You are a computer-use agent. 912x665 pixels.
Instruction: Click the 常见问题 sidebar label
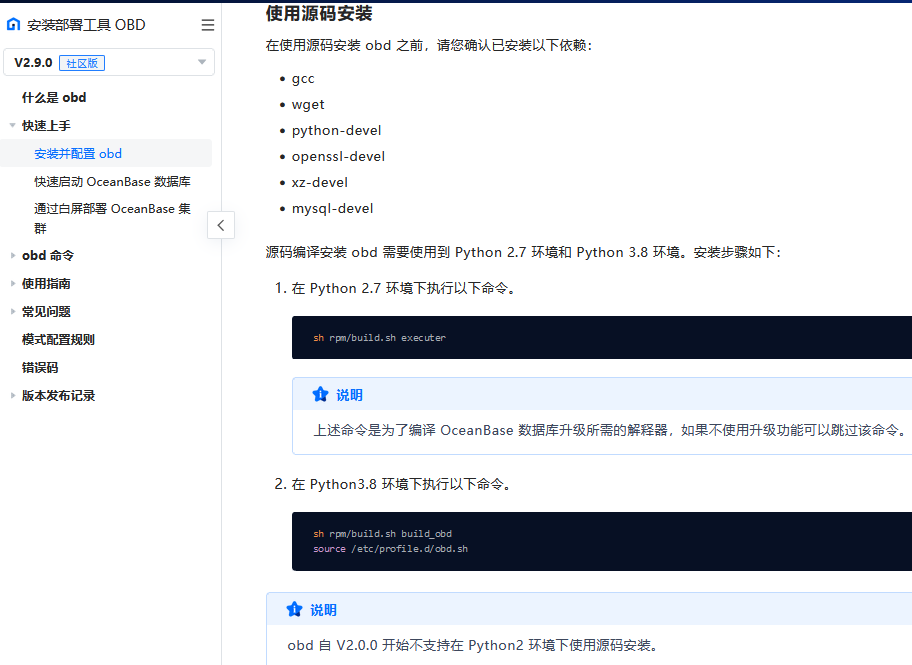(x=47, y=311)
